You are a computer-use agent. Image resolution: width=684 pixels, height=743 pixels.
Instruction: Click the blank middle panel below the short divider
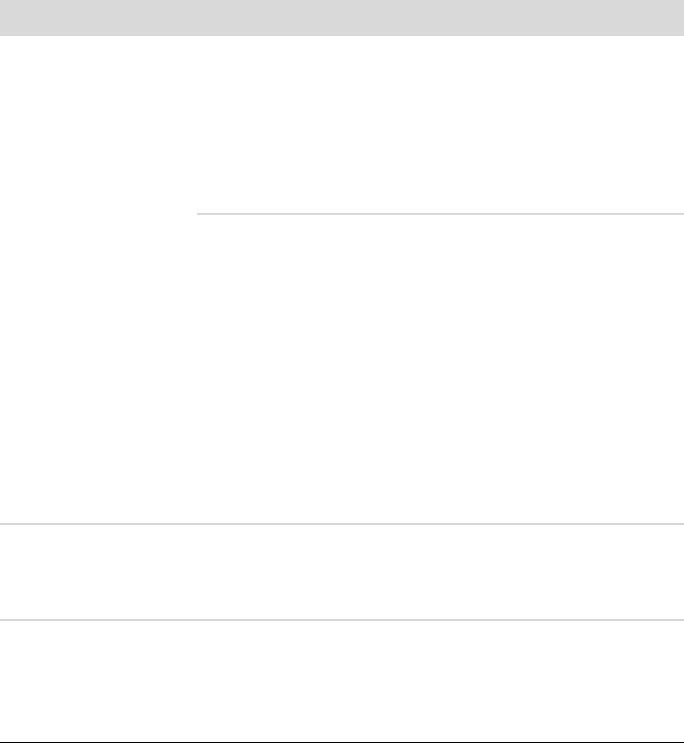[x=440, y=369]
